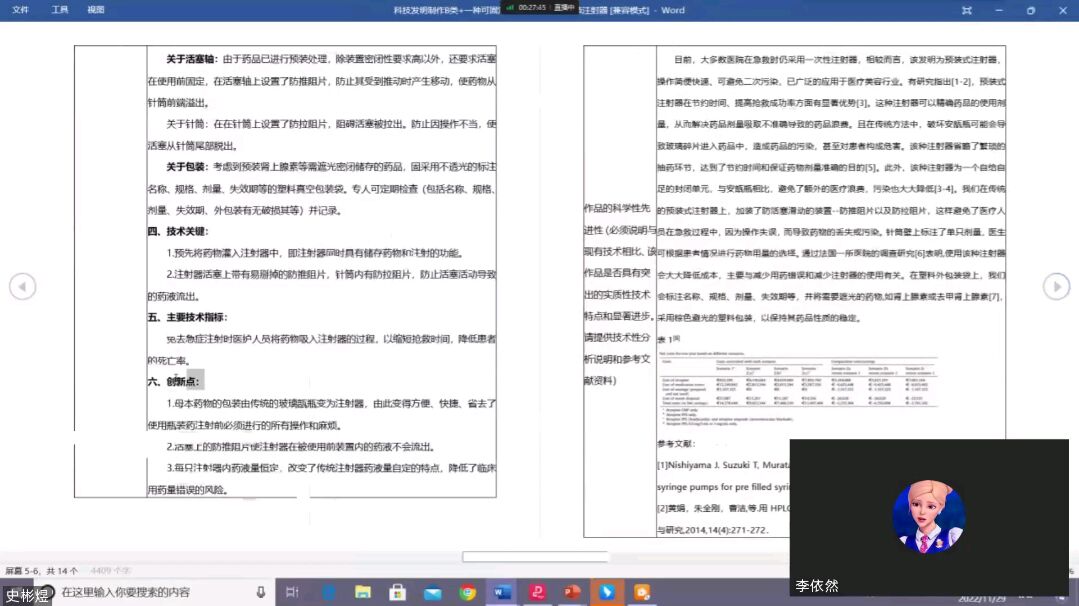Viewport: 1079px width, 606px height.
Task: Click the page count in status bar
Action: tap(41, 570)
